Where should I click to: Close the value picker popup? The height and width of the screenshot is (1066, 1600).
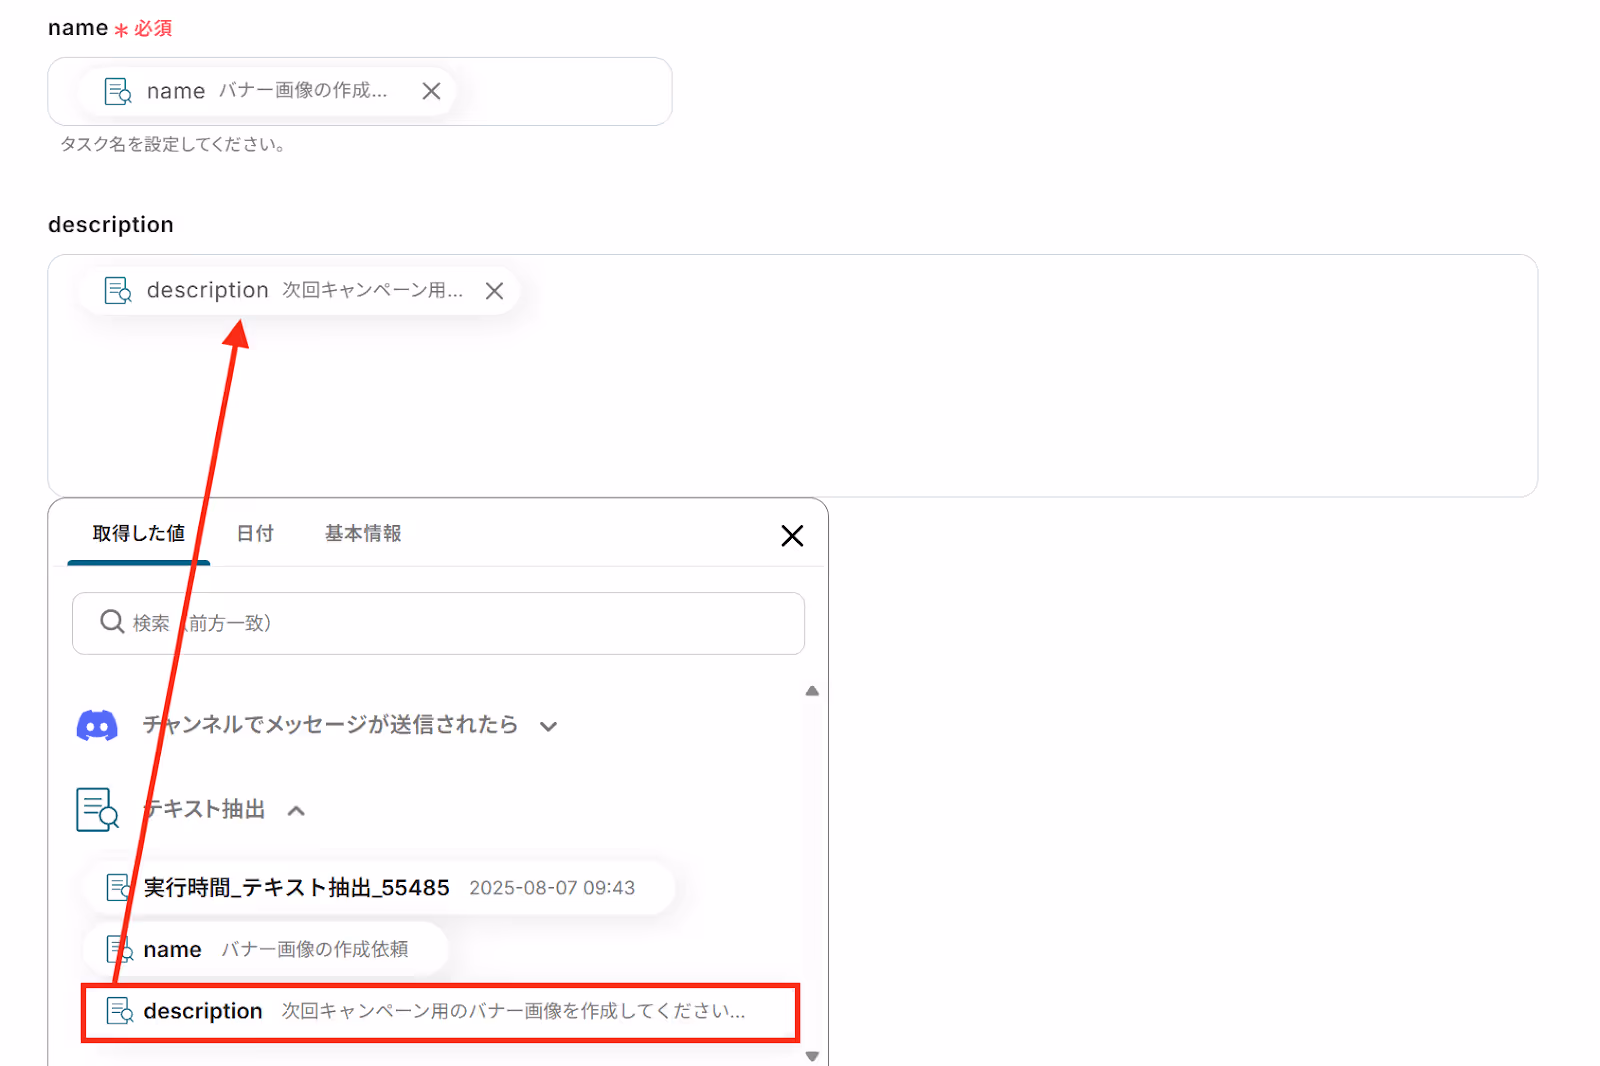pyautogui.click(x=792, y=536)
